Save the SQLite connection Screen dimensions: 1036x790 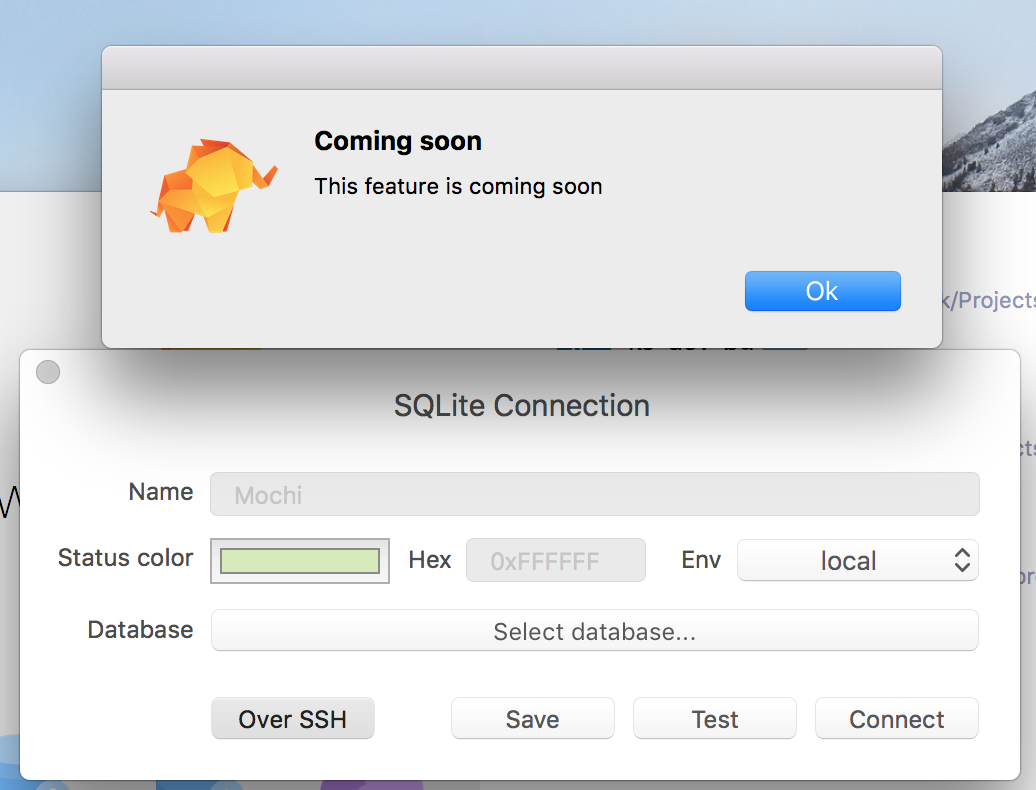tap(532, 719)
